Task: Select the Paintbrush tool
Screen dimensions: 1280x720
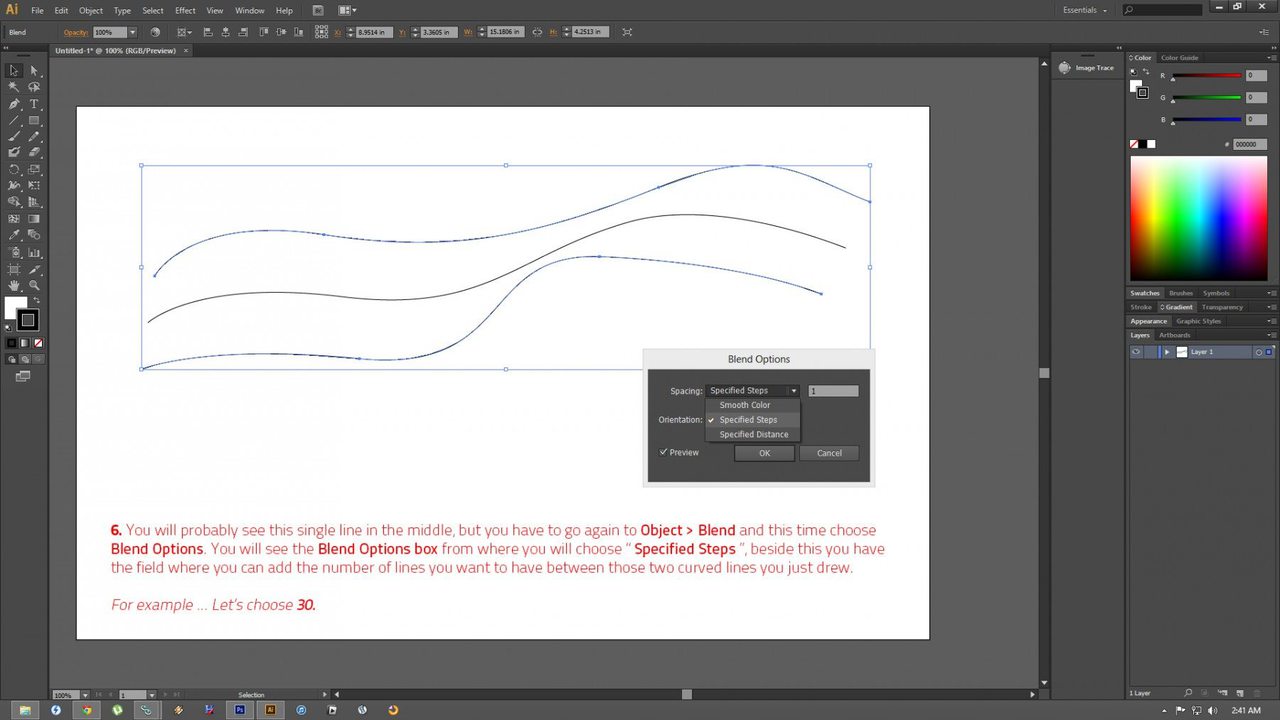Action: tap(14, 136)
